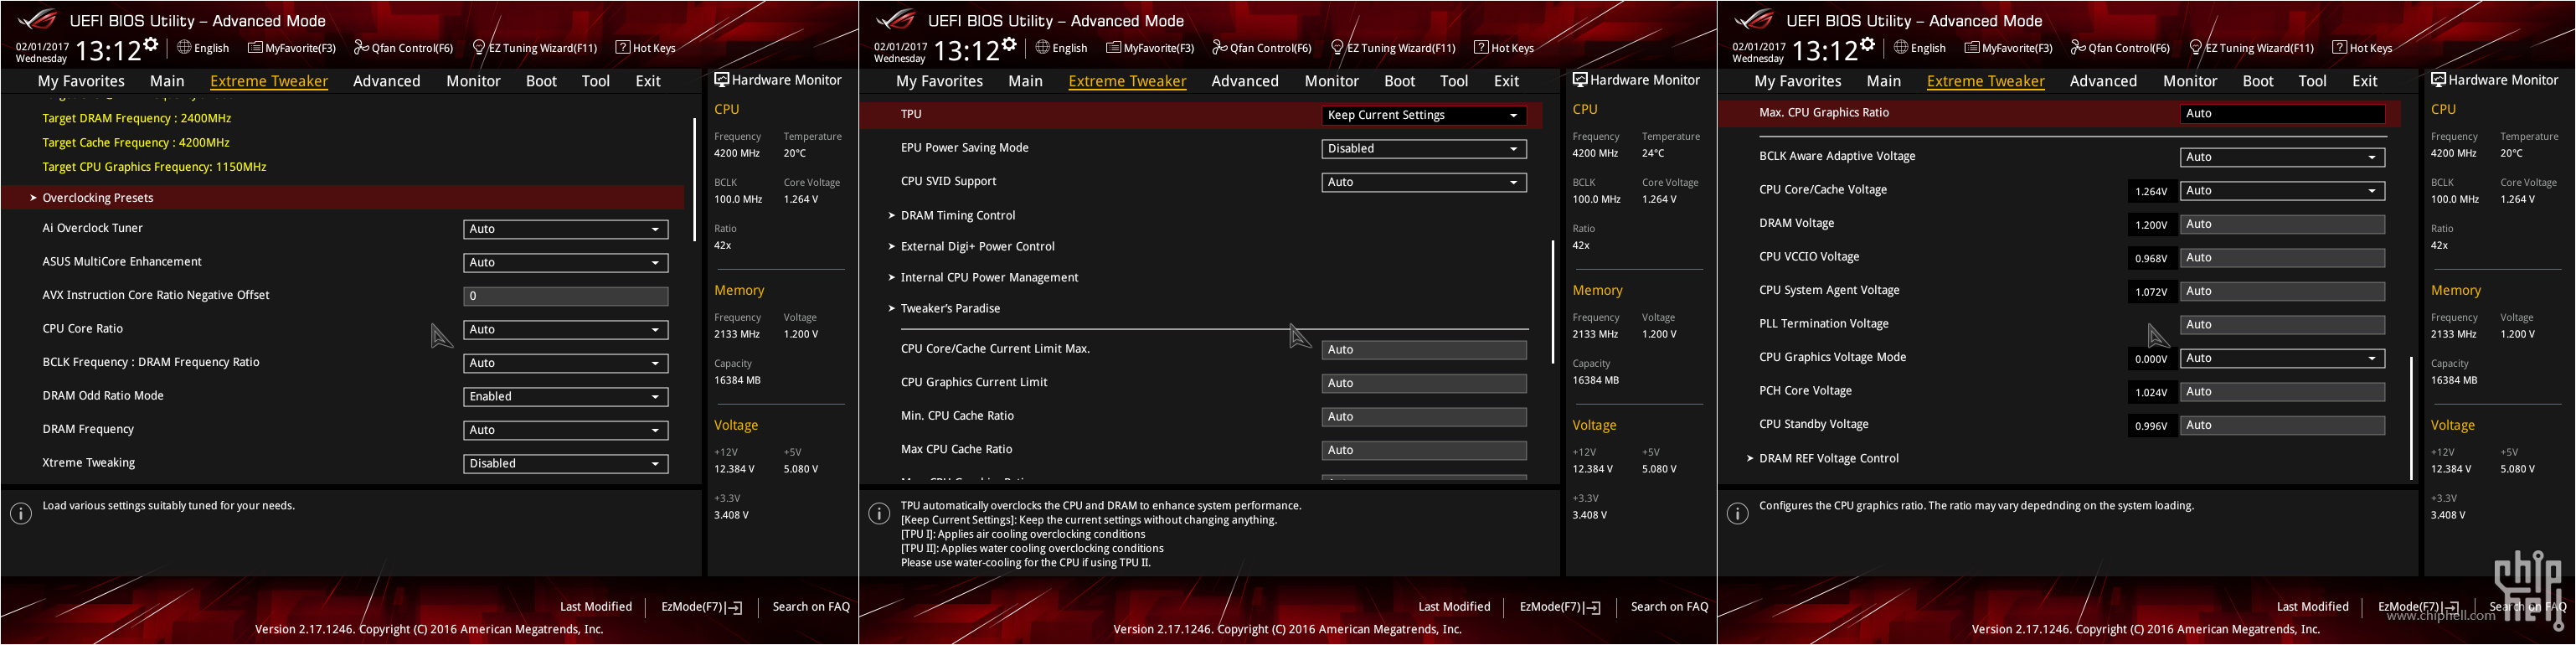Open BCLK Frequency : DRAM Frequency Ratio dropdown
Image resolution: width=2576 pixels, height=645 pixels.
click(x=565, y=363)
